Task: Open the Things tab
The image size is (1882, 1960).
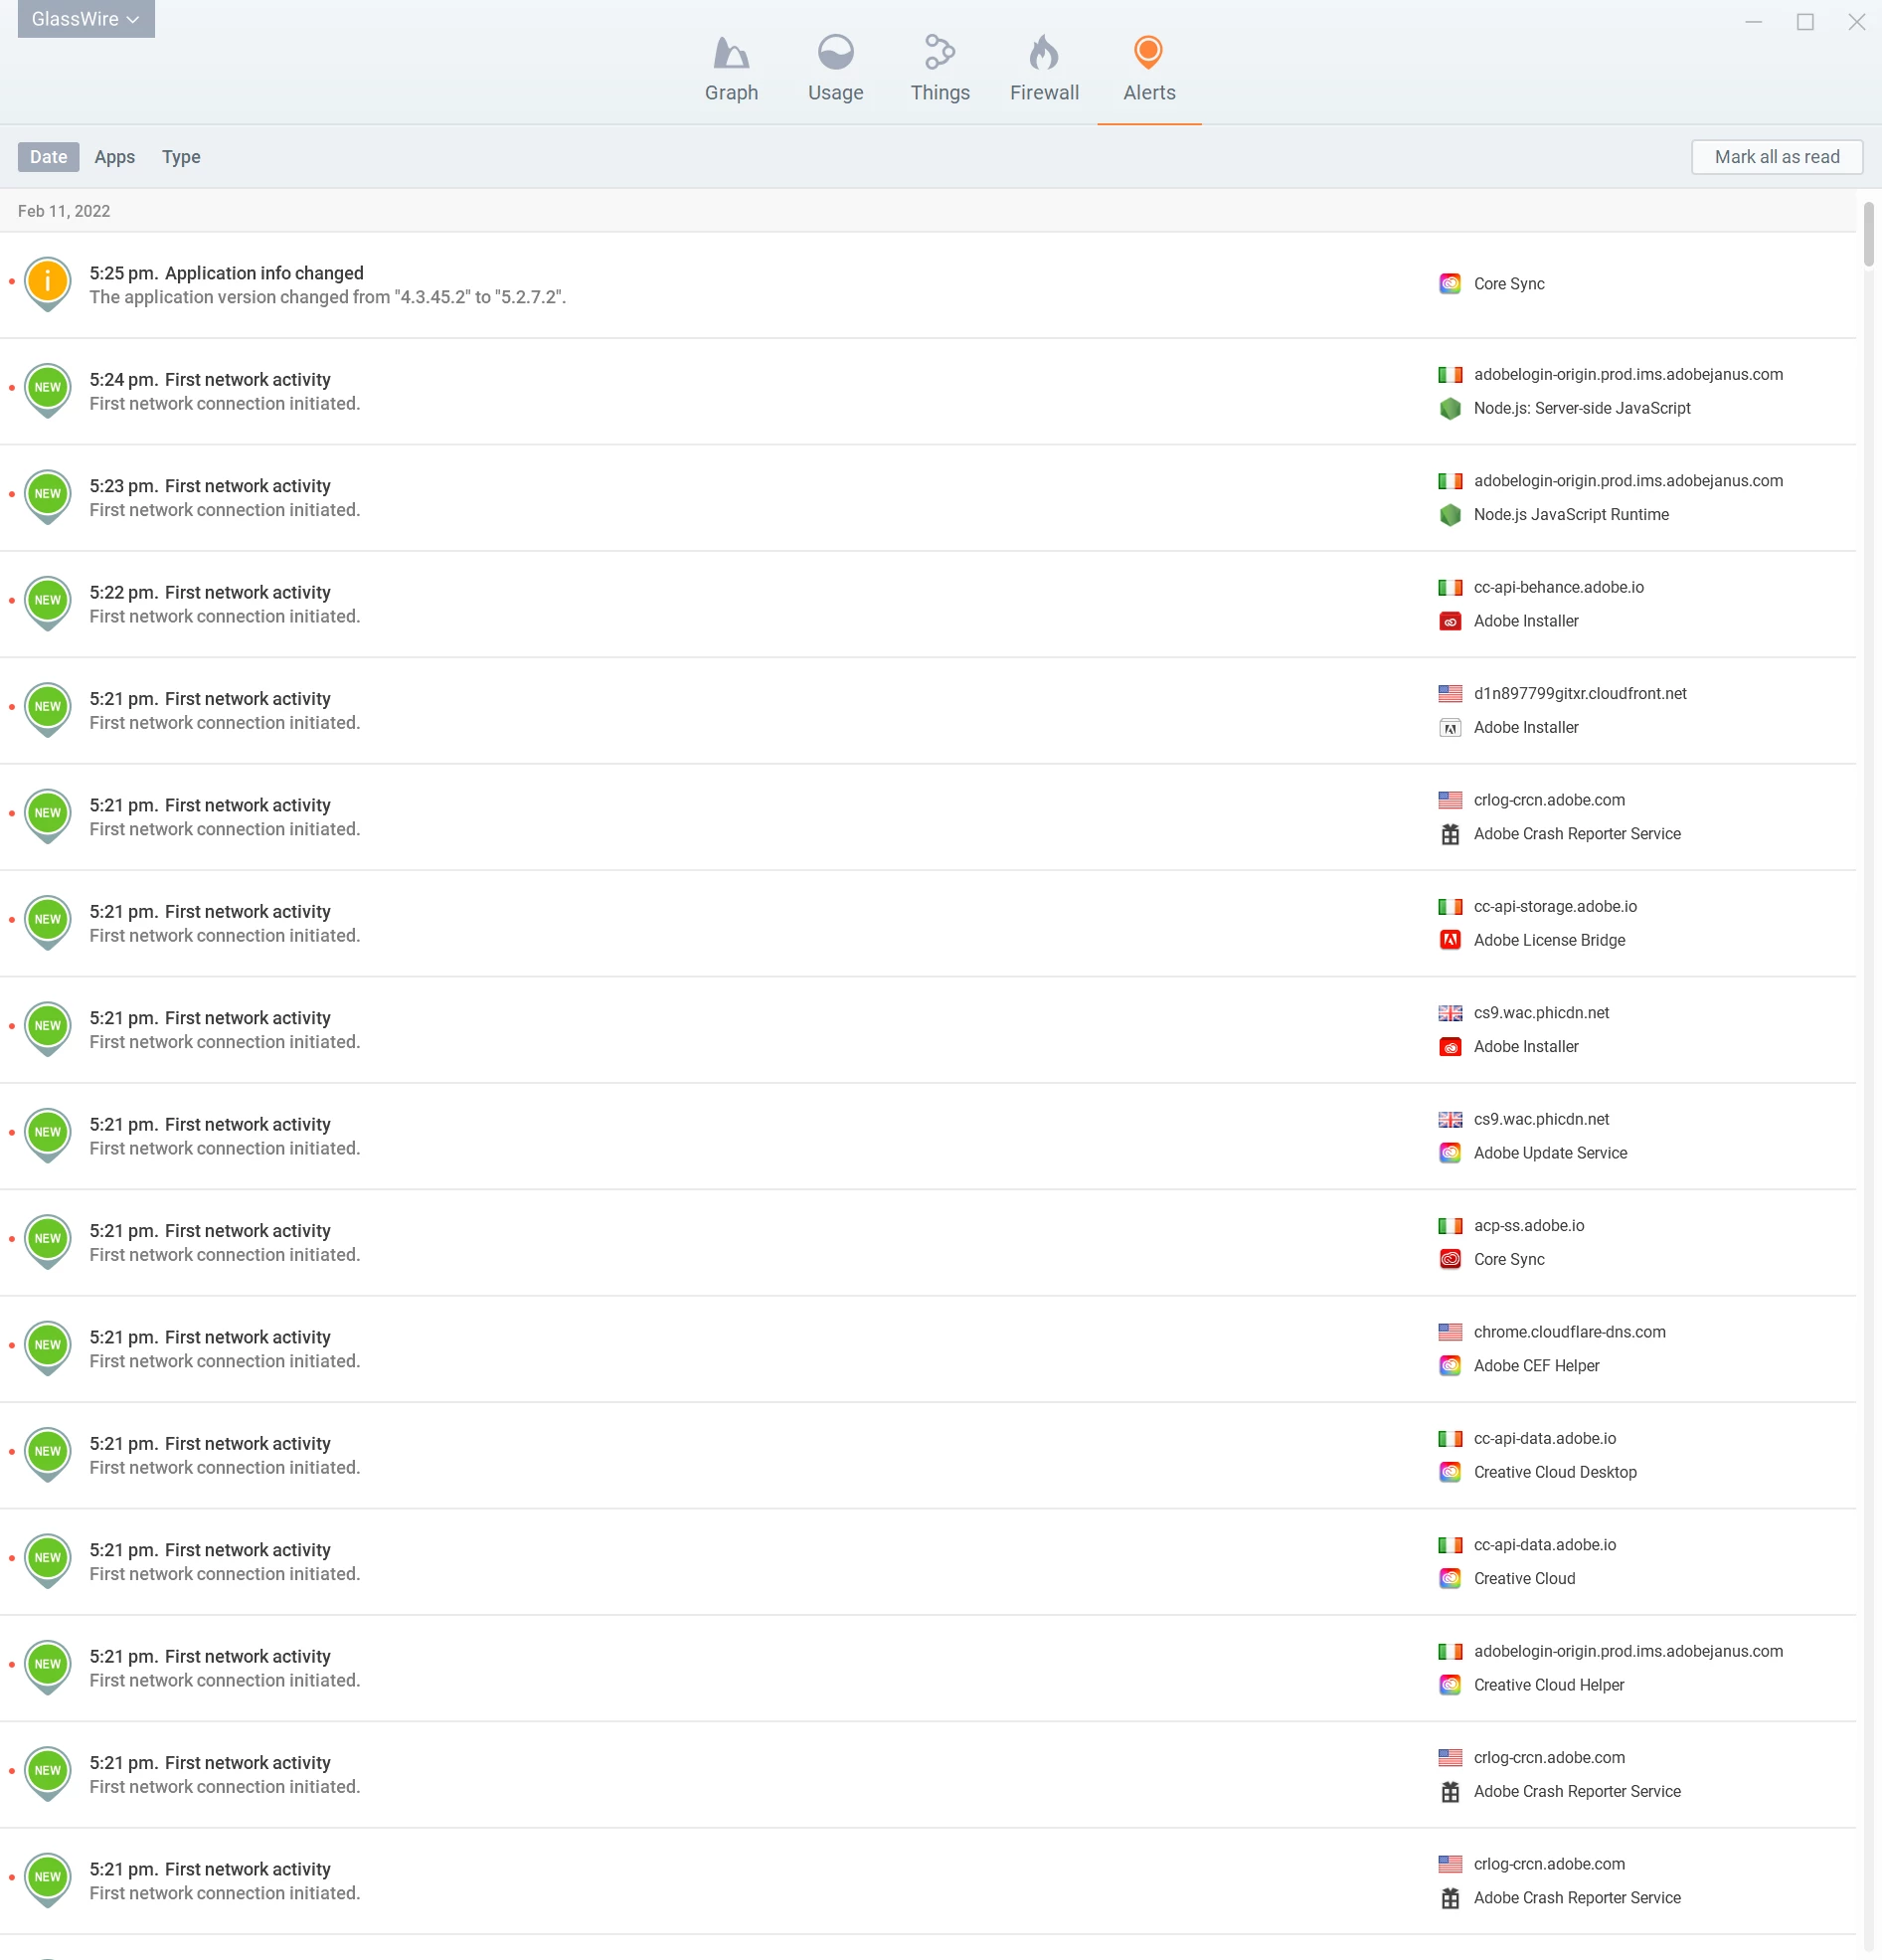Action: [940, 68]
